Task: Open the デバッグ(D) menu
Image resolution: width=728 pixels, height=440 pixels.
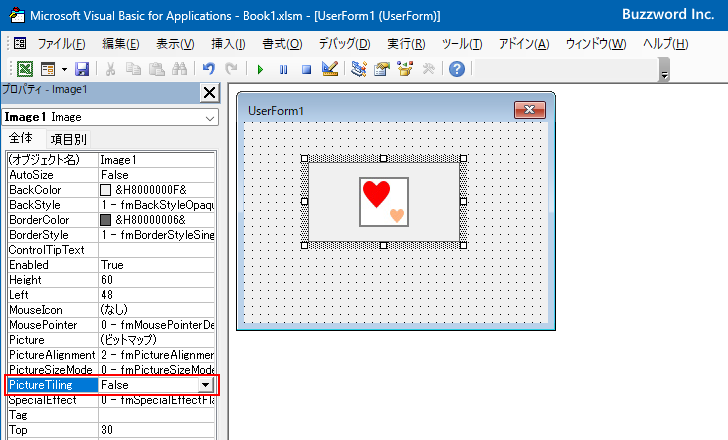Action: coord(344,44)
